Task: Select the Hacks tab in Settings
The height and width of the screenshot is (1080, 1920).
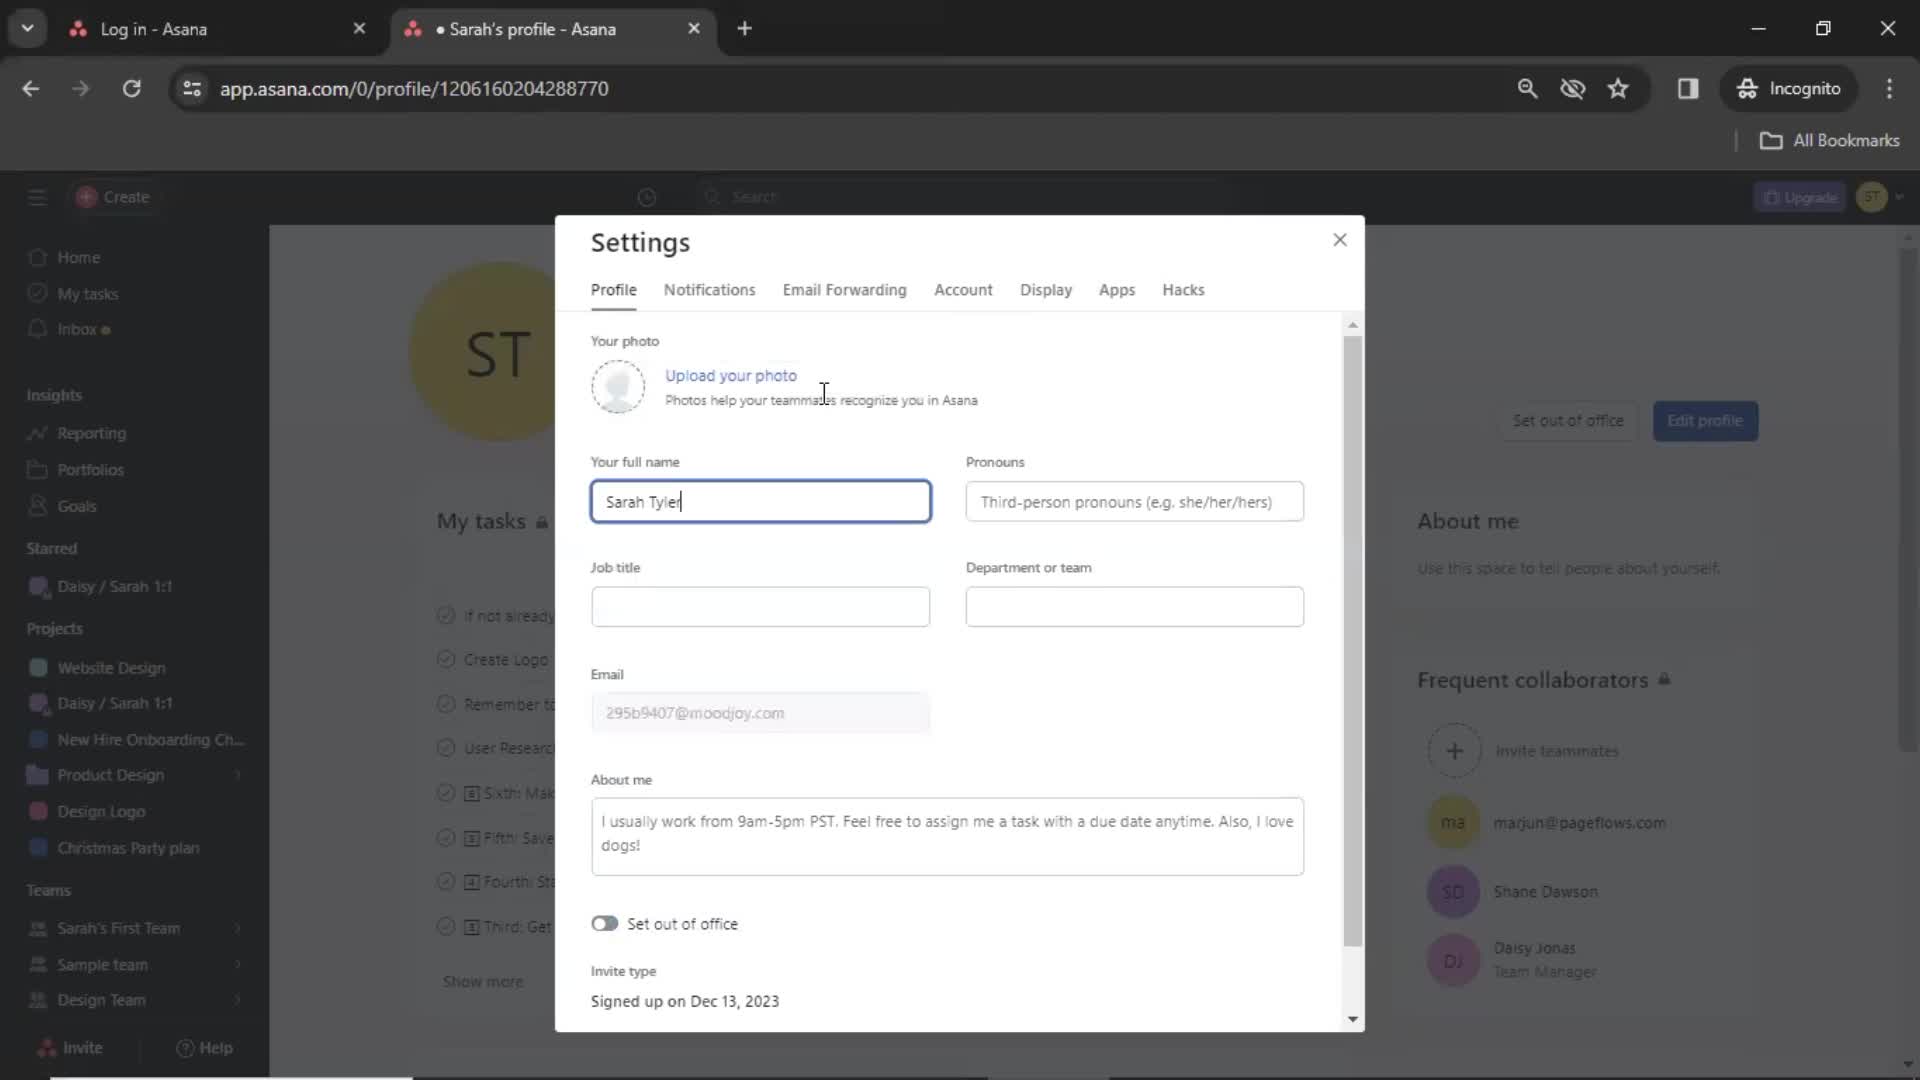Action: tap(1182, 289)
